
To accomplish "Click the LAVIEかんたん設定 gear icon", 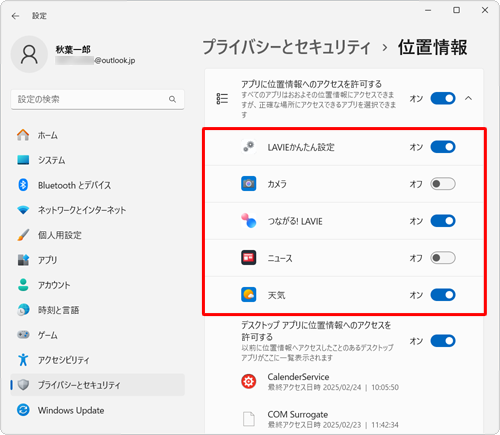I will click(x=249, y=147).
